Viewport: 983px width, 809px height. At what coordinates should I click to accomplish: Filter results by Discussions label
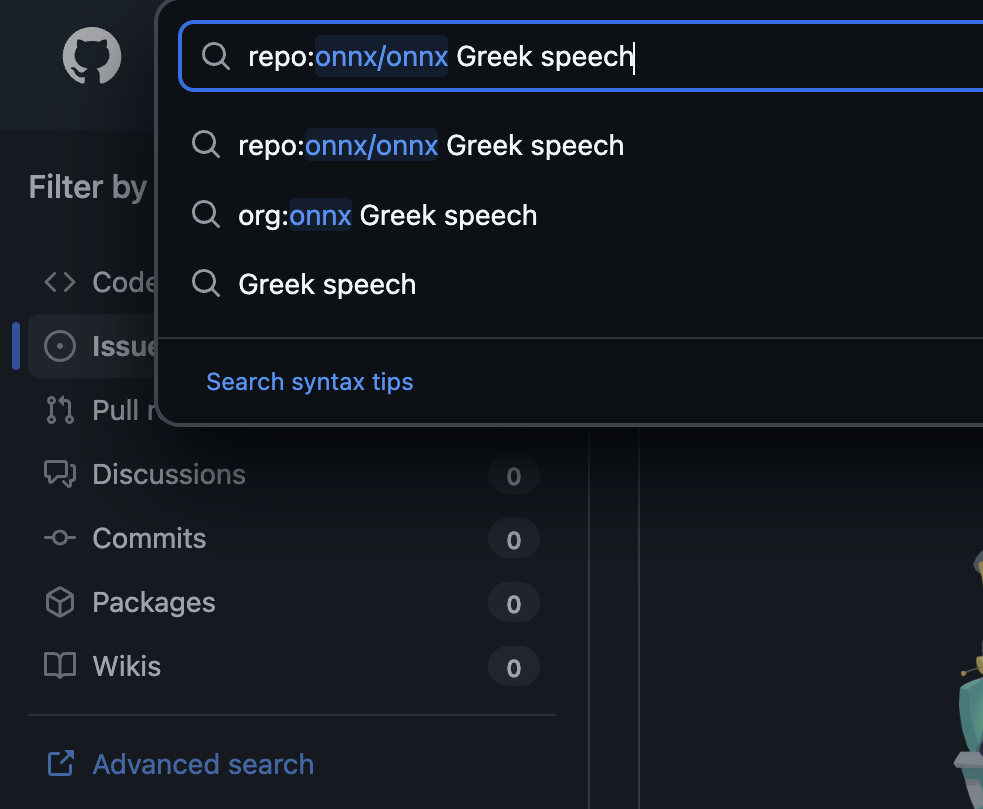(168, 474)
